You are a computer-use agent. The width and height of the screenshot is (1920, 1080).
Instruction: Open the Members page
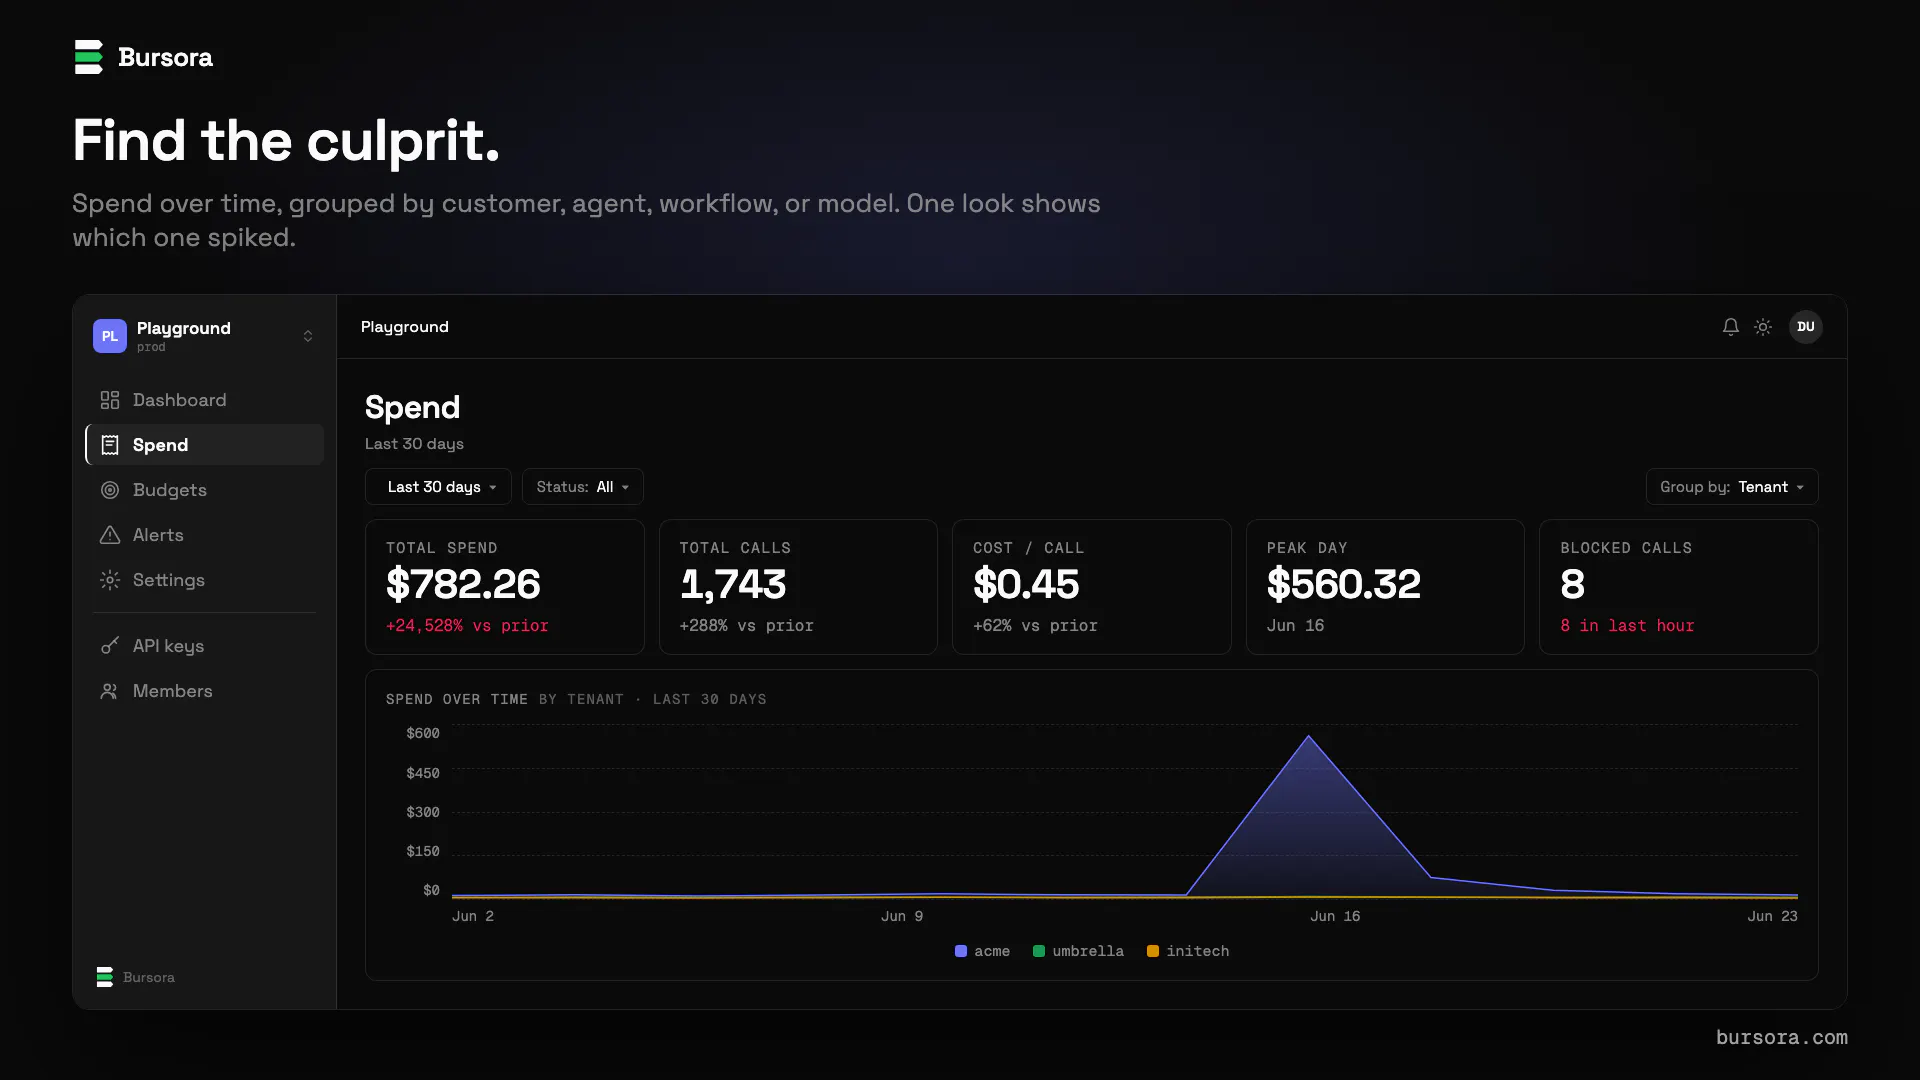(204, 691)
